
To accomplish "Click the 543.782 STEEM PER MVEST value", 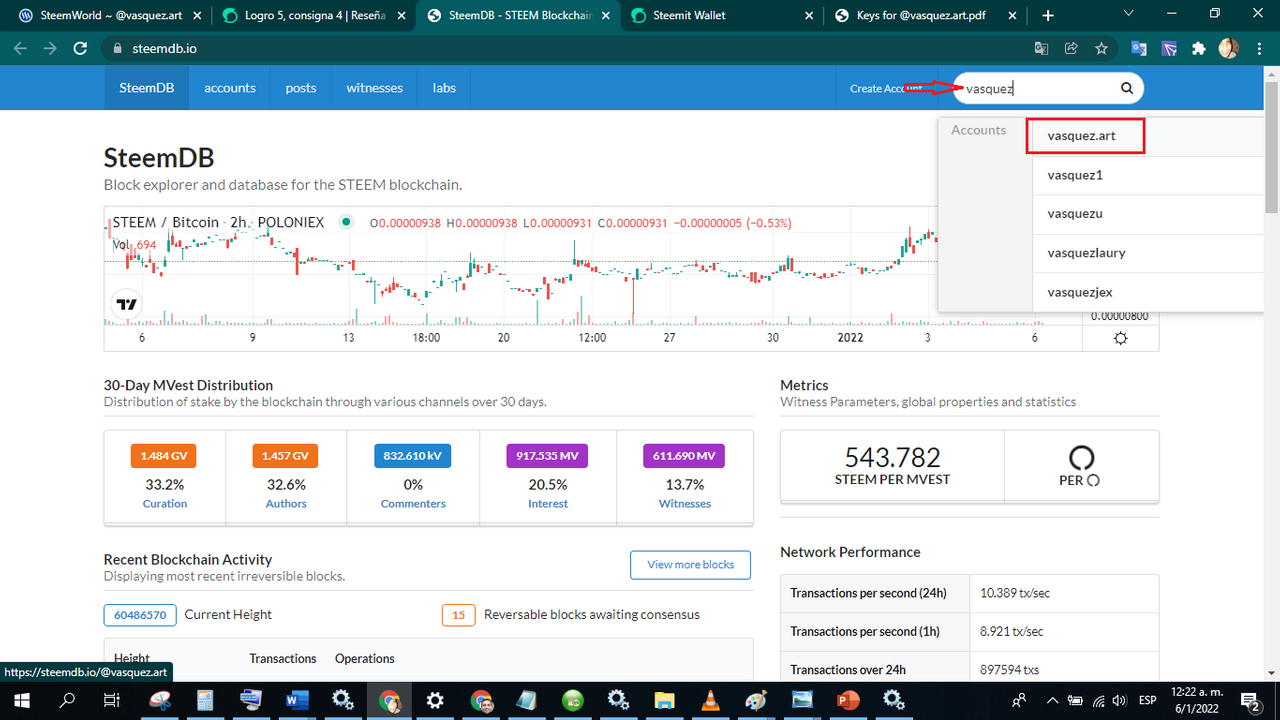I will click(893, 458).
